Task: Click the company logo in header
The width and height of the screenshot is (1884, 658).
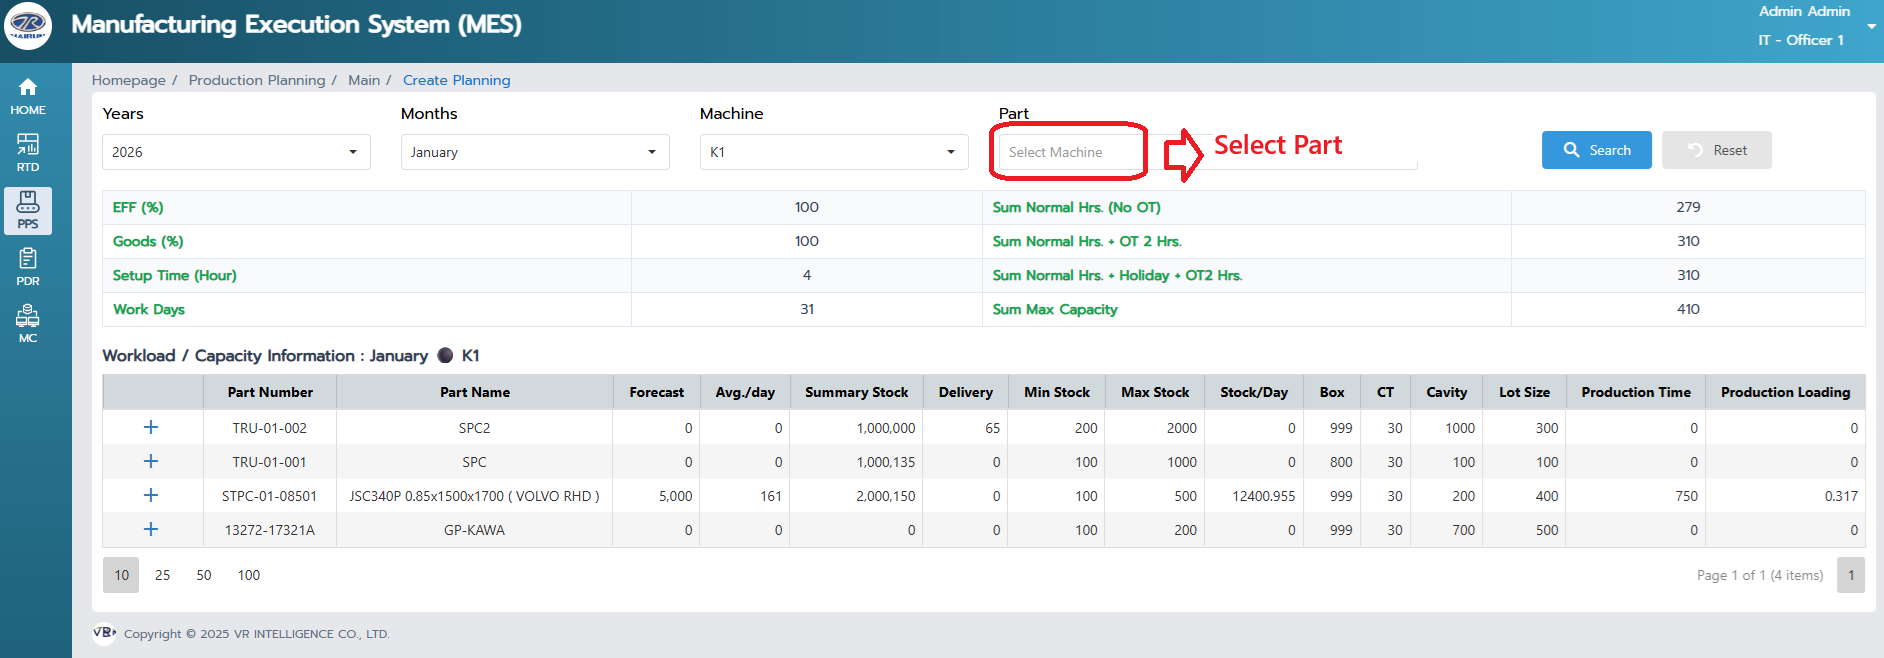Action: point(28,25)
